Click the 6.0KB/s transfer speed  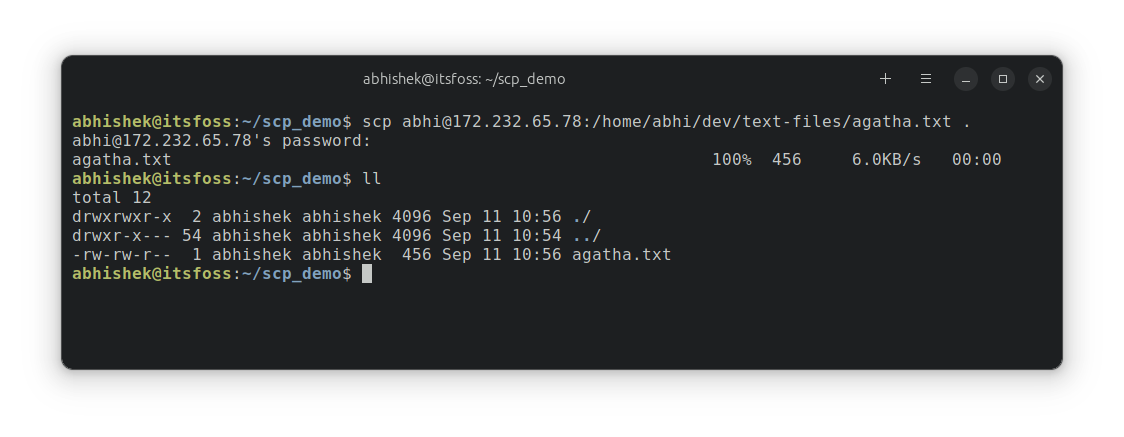pos(886,160)
